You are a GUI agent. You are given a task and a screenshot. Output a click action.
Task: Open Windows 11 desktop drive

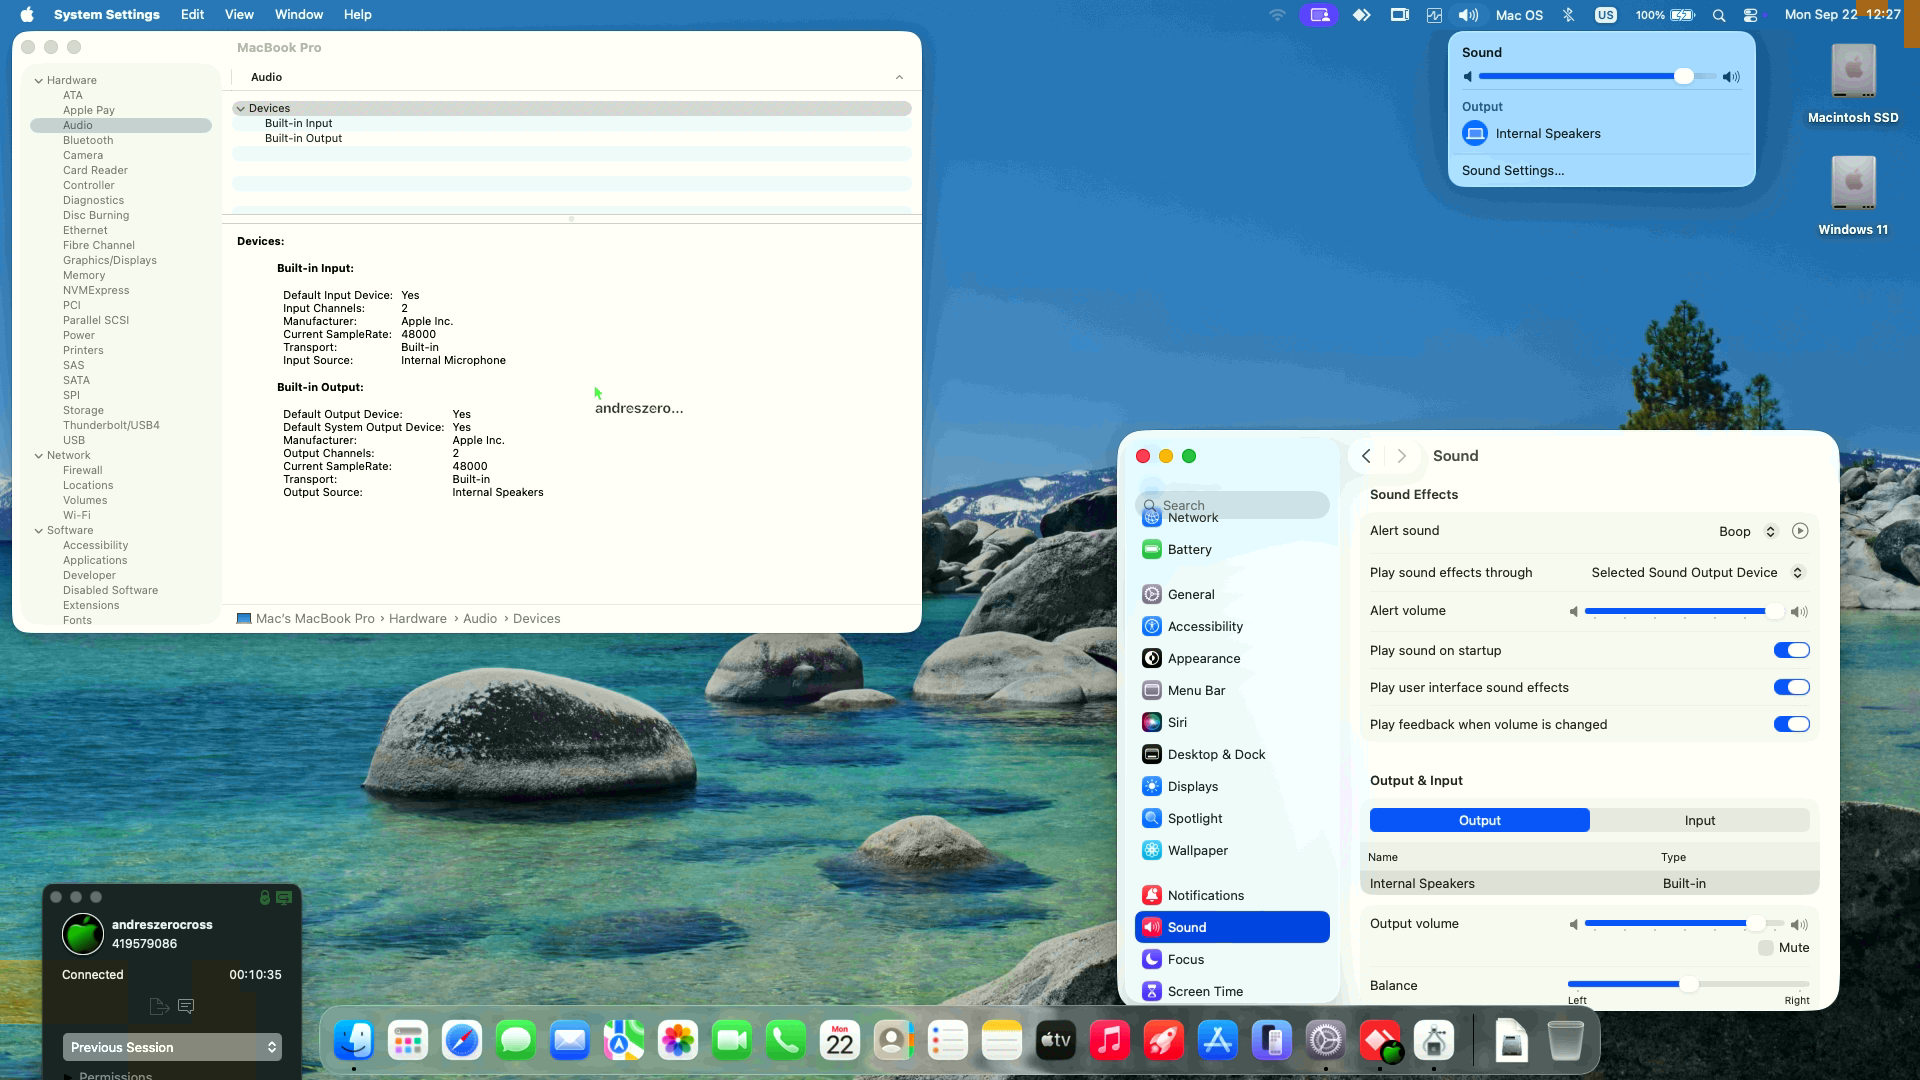click(x=1853, y=195)
